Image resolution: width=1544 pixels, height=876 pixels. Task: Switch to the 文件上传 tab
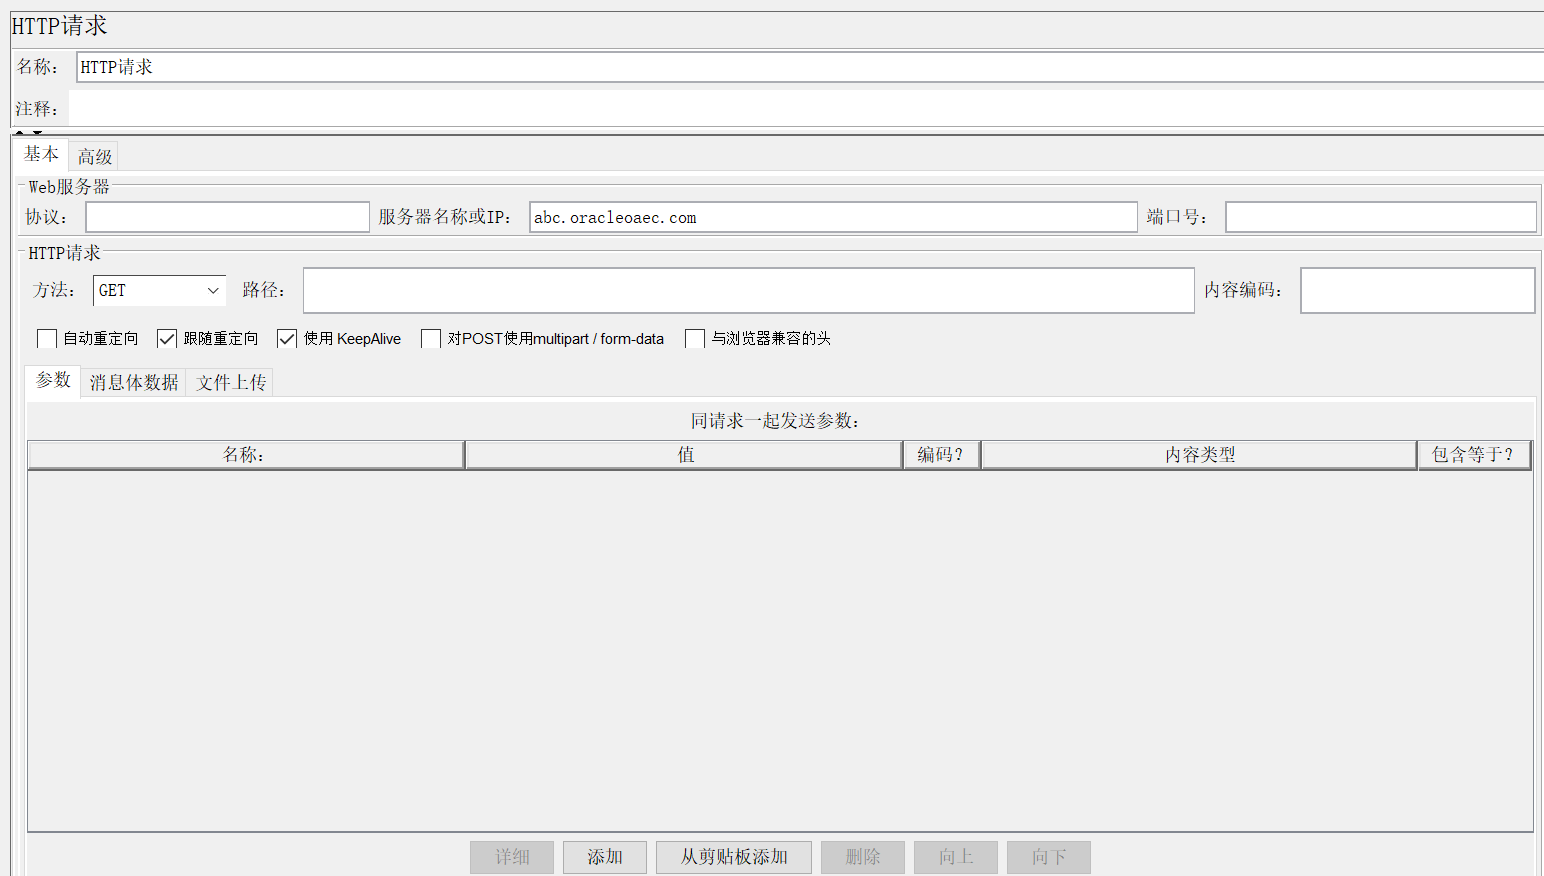coord(231,382)
